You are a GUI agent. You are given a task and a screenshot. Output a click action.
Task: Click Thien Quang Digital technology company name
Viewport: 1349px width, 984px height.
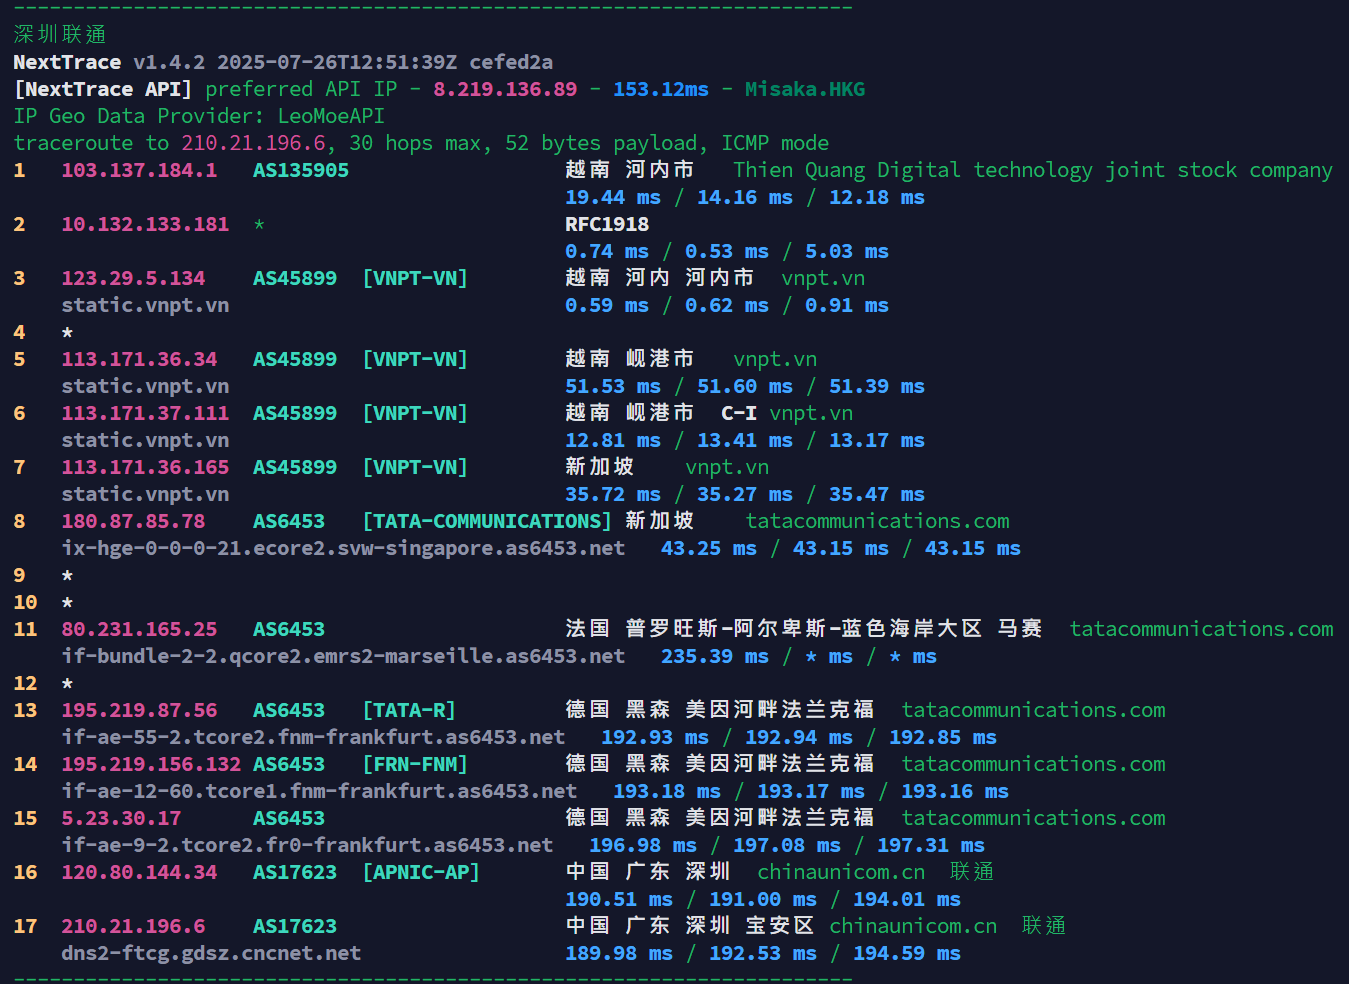(1033, 170)
